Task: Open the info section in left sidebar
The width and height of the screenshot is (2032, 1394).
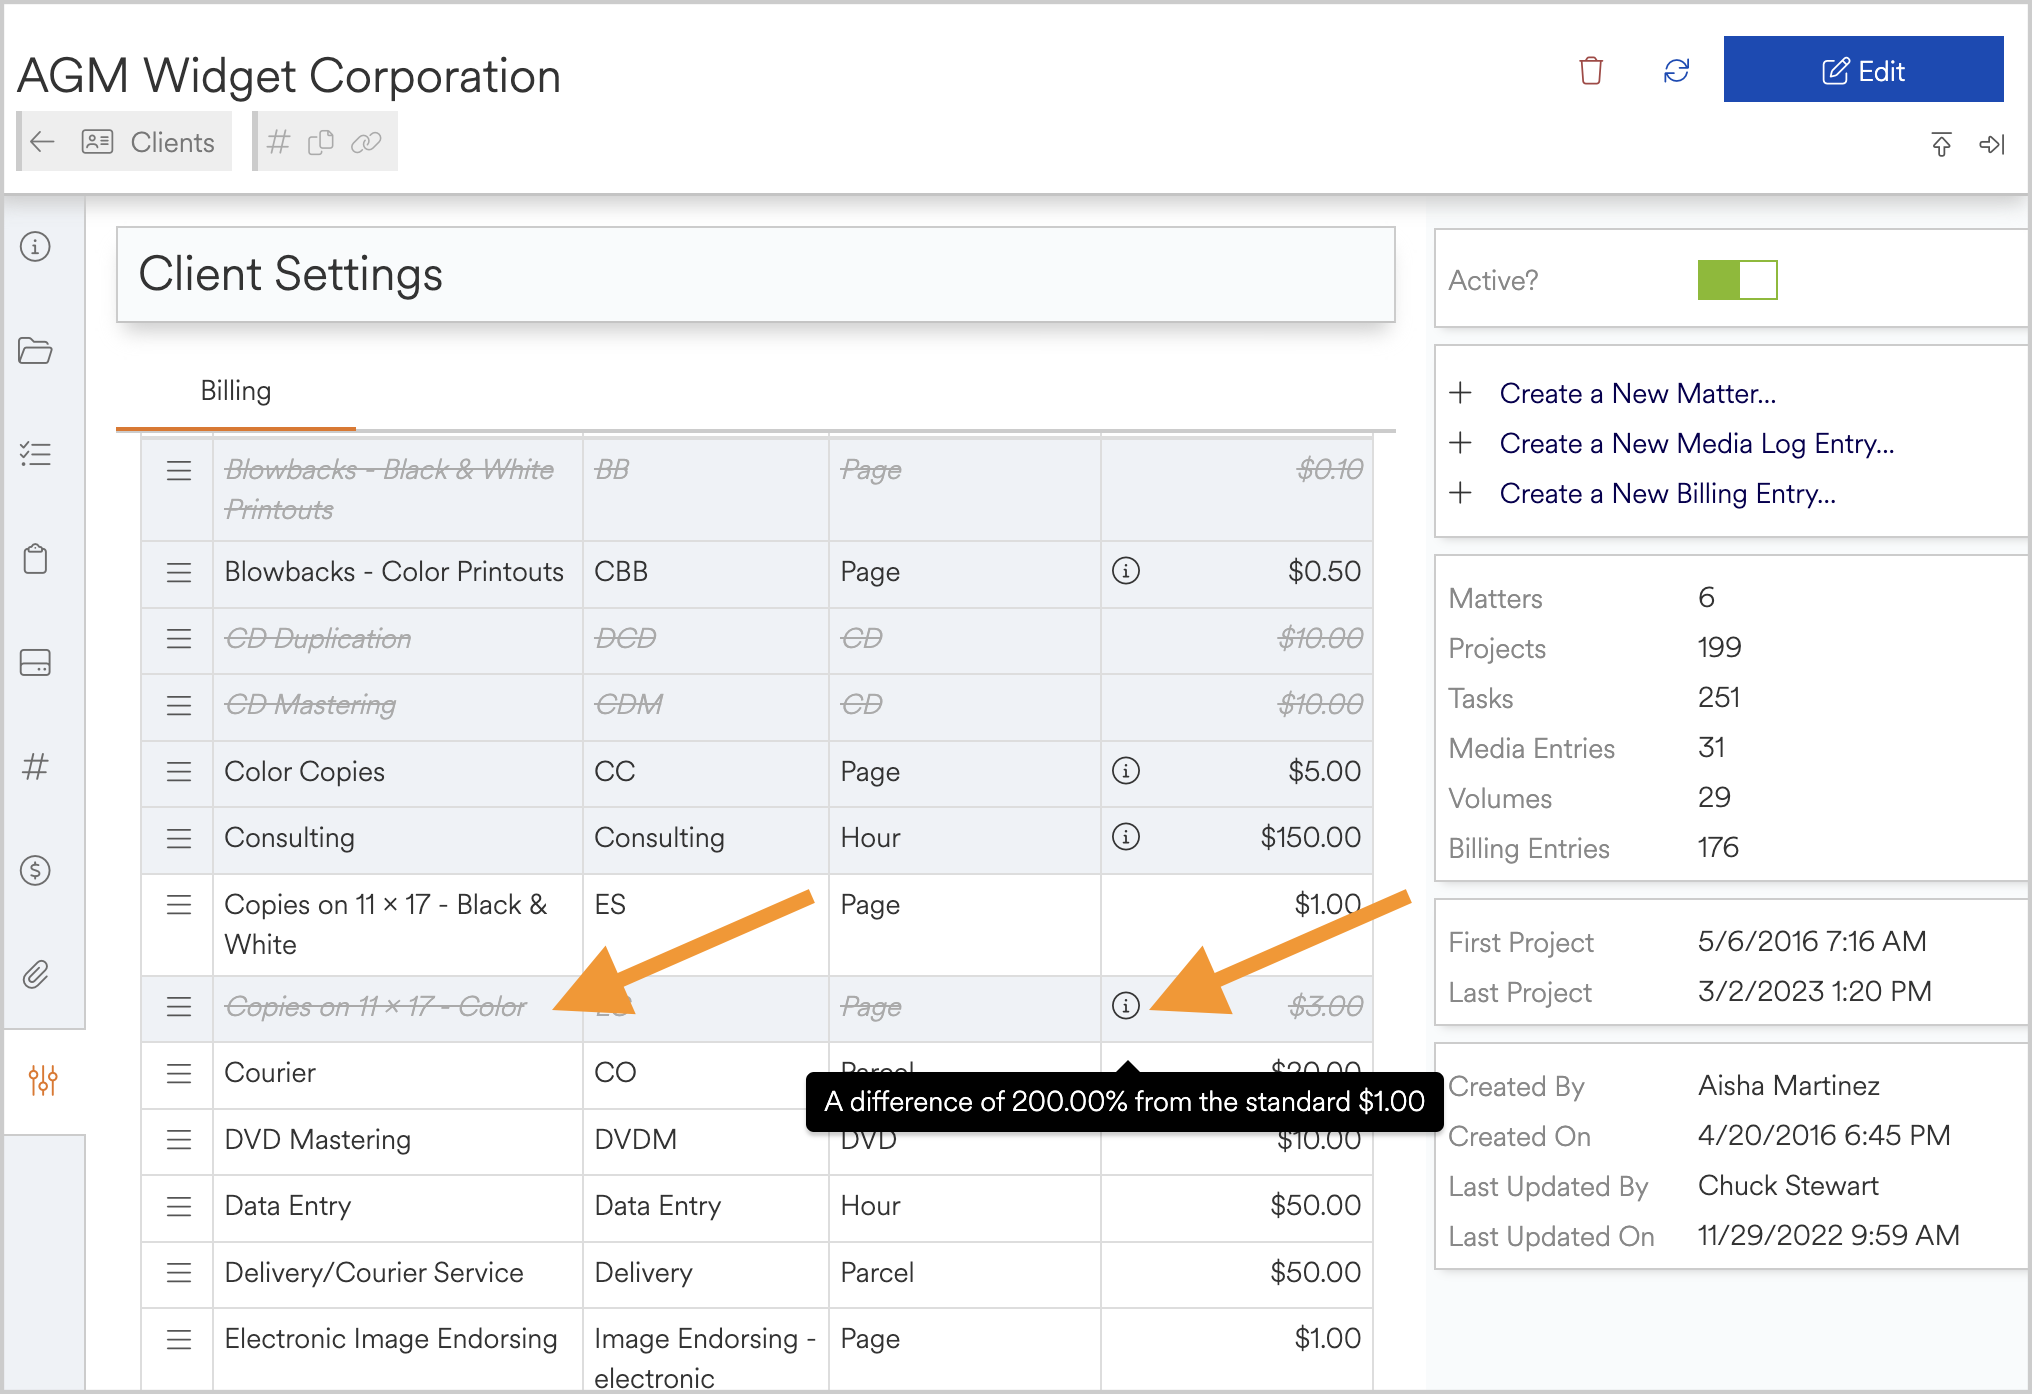Action: click(x=35, y=246)
